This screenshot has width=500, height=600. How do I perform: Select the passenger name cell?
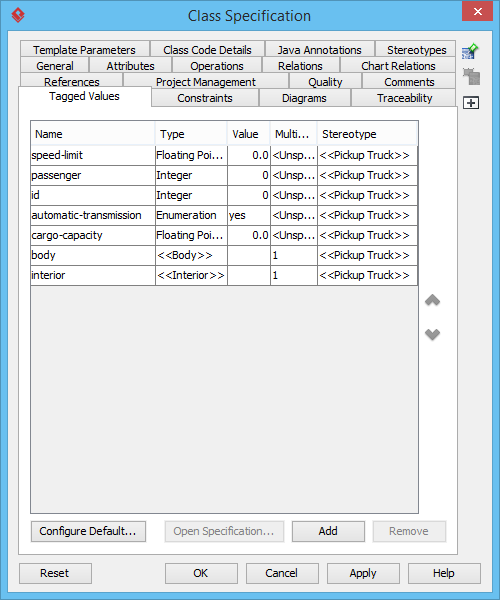(x=93, y=175)
